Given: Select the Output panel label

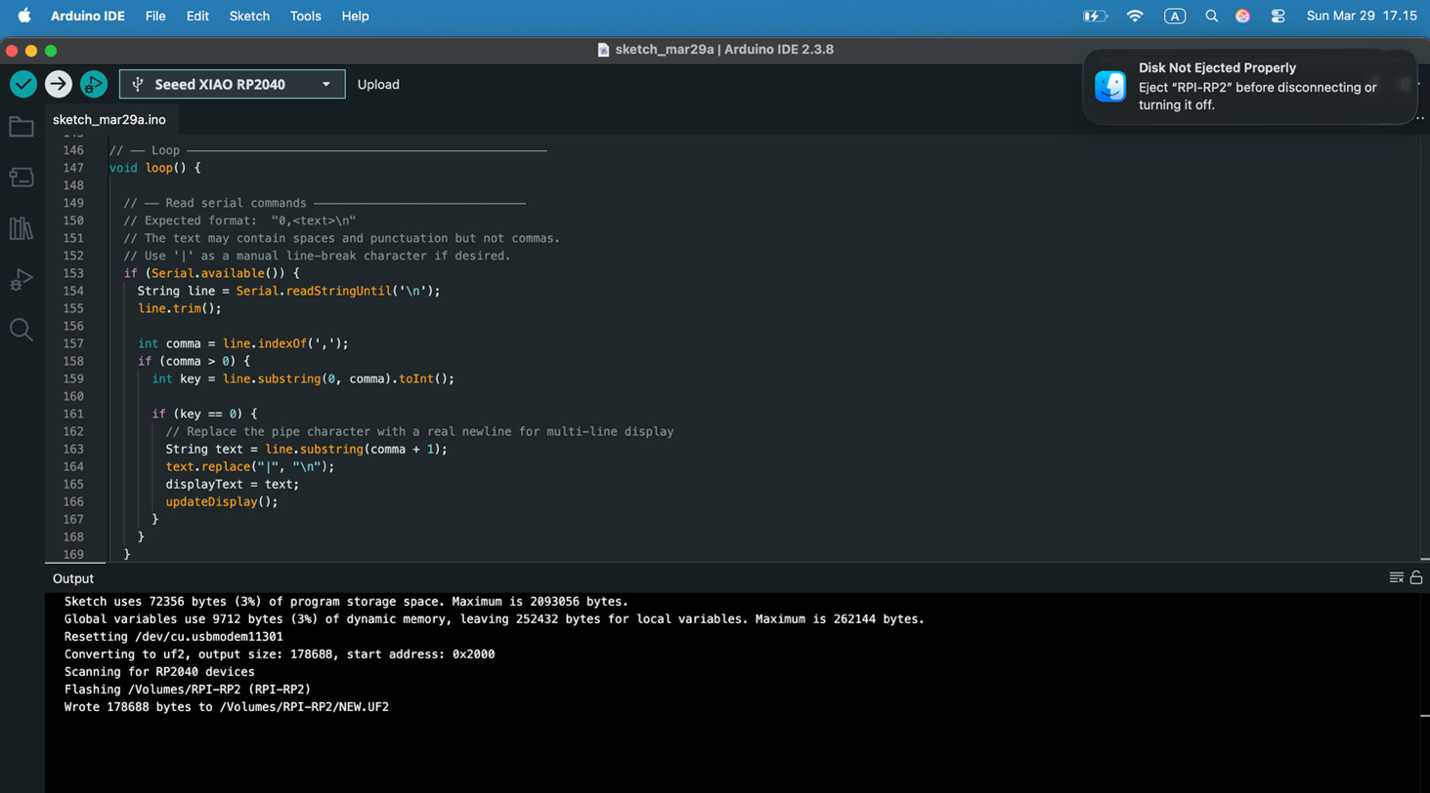Looking at the screenshot, I should tap(73, 578).
